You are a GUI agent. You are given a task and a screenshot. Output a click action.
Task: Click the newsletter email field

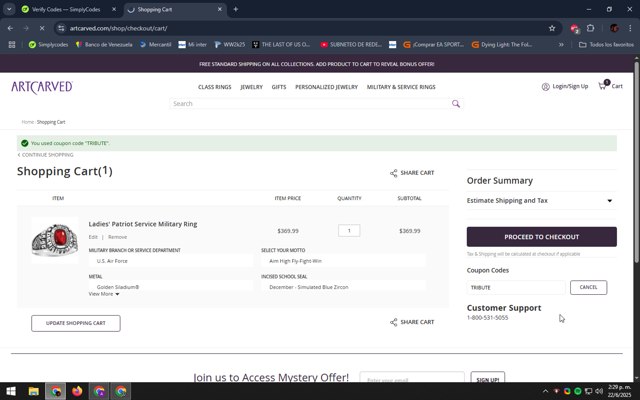tap(412, 377)
